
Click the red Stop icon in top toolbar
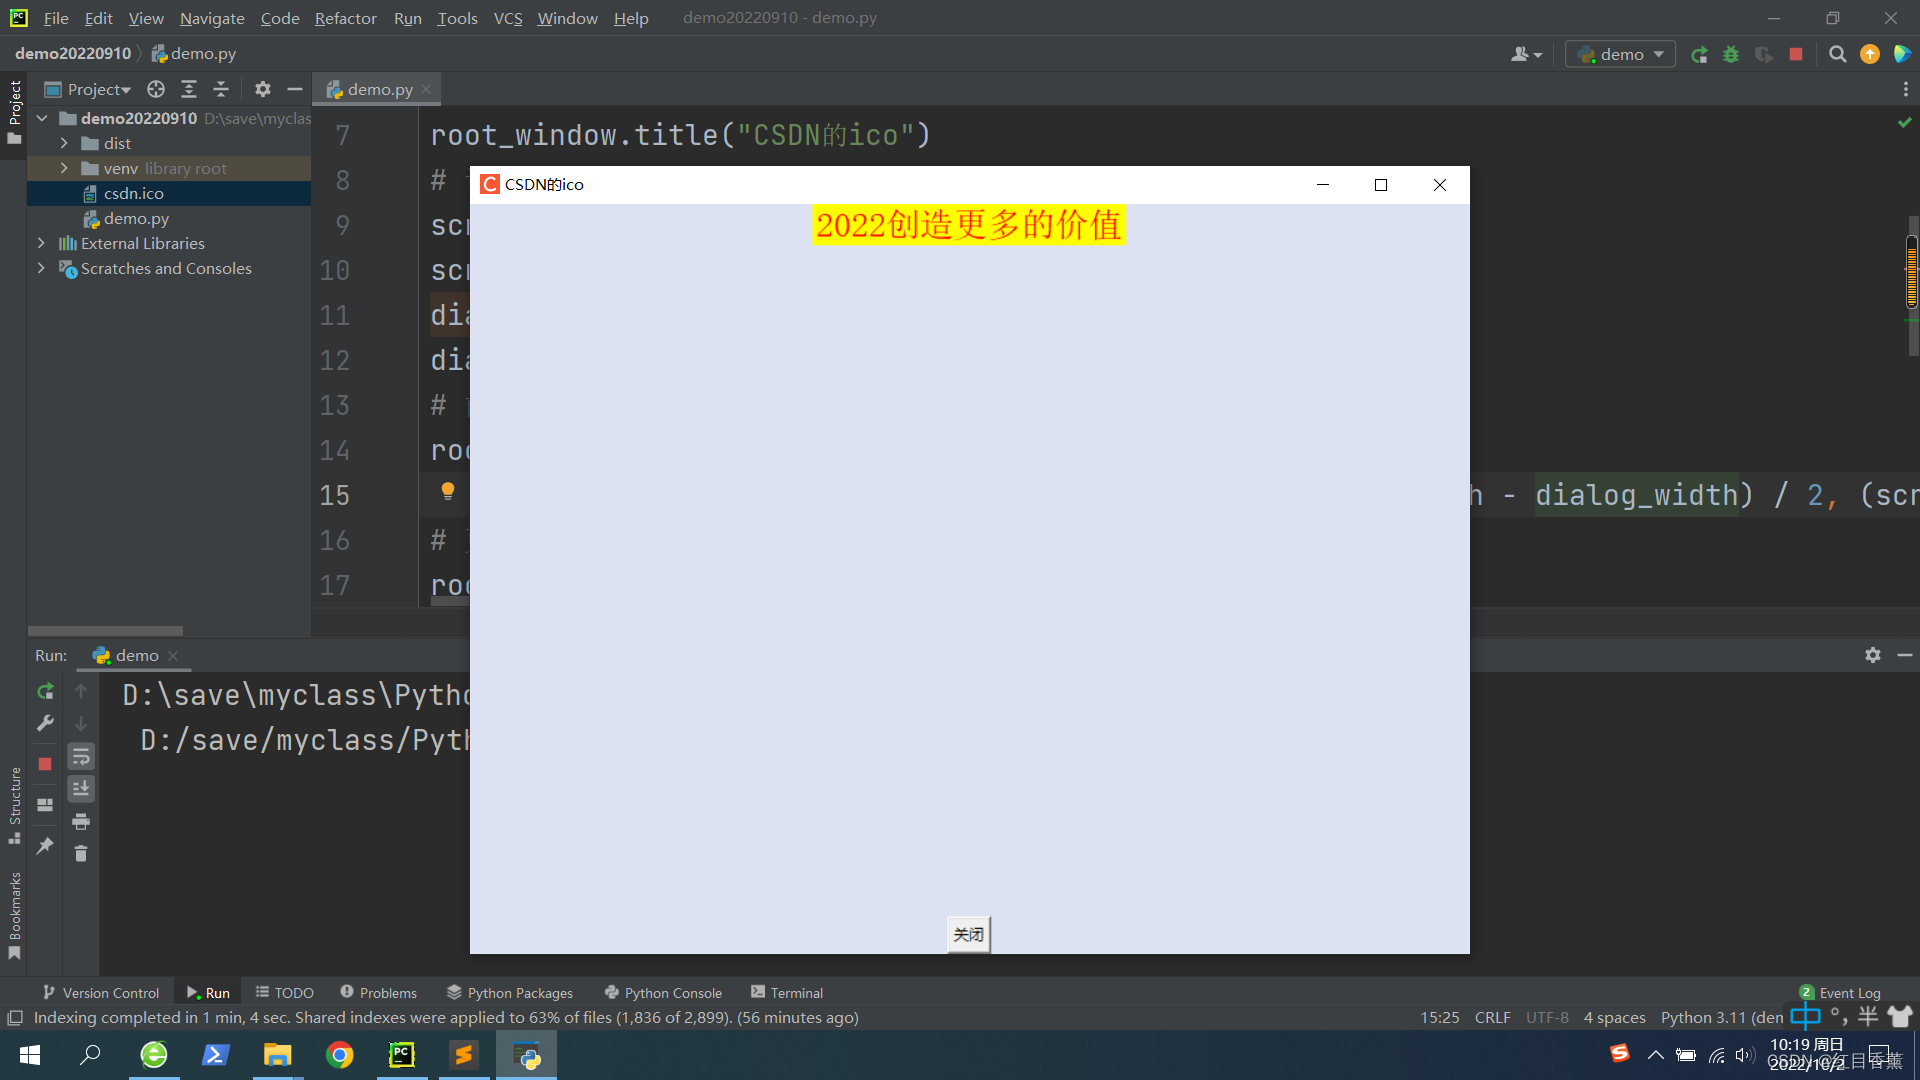1796,55
